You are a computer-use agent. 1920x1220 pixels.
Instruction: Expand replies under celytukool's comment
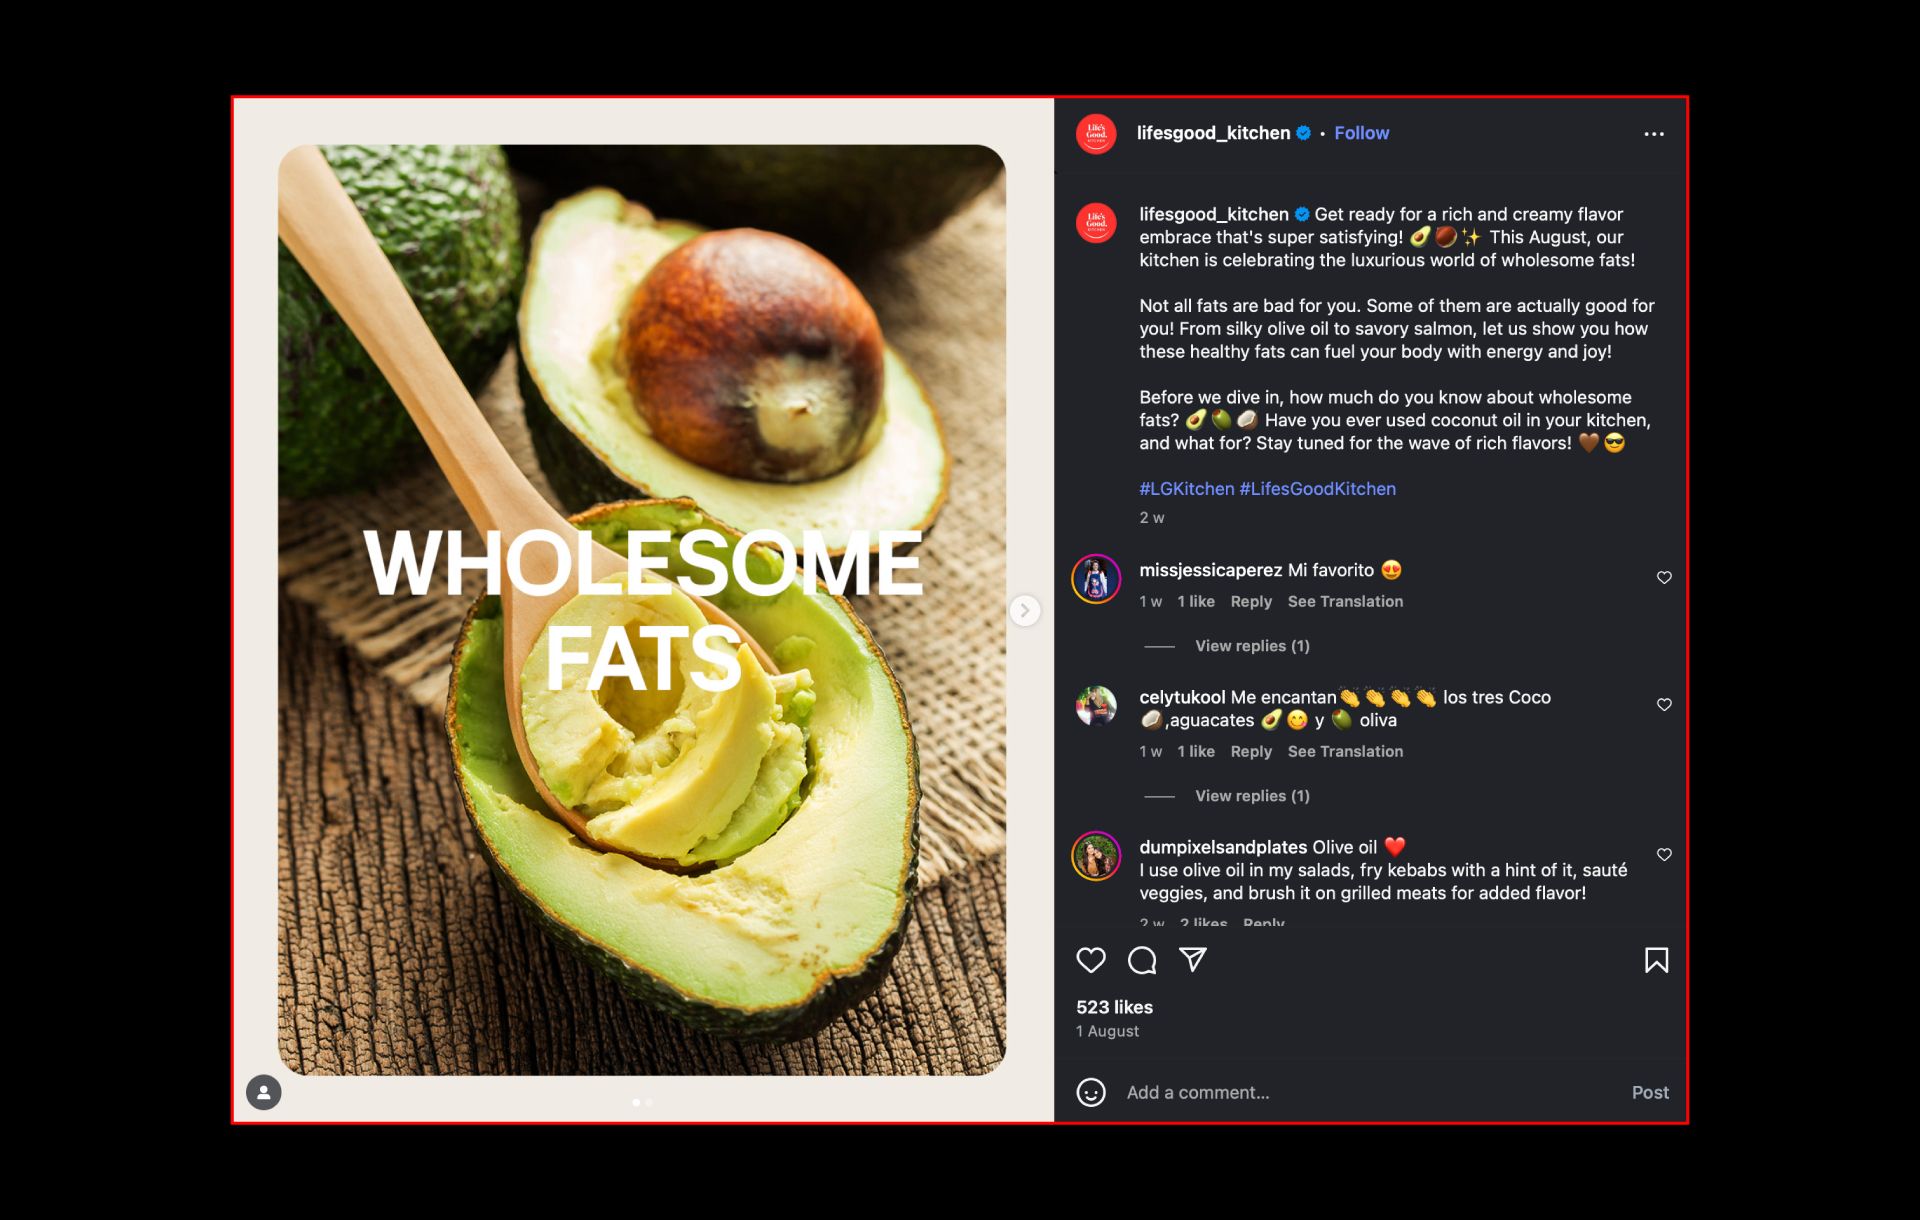coord(1252,796)
